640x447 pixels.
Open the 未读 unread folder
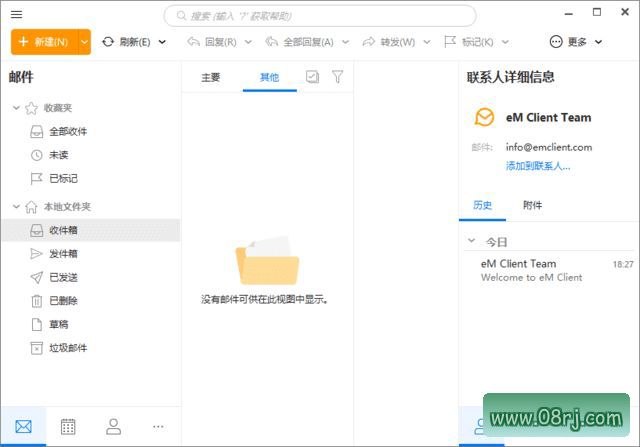pyautogui.click(x=91, y=155)
